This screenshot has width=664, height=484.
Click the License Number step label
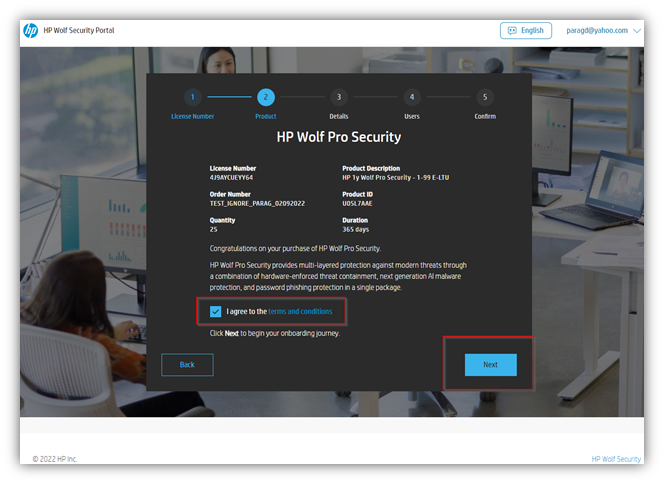(x=192, y=116)
